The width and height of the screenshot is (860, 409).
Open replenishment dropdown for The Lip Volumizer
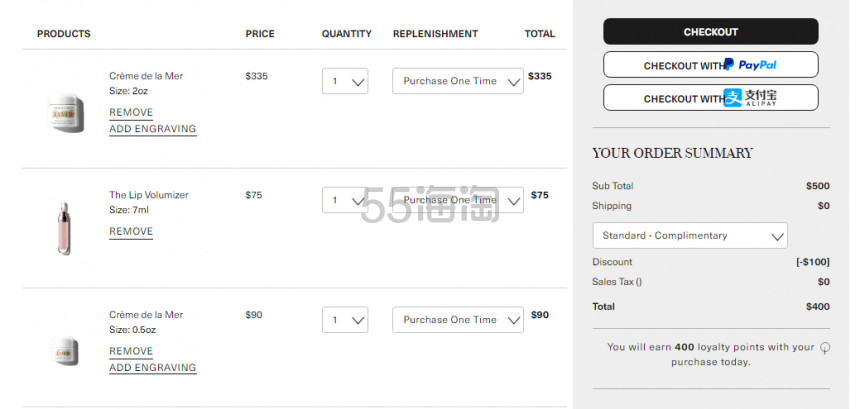458,200
